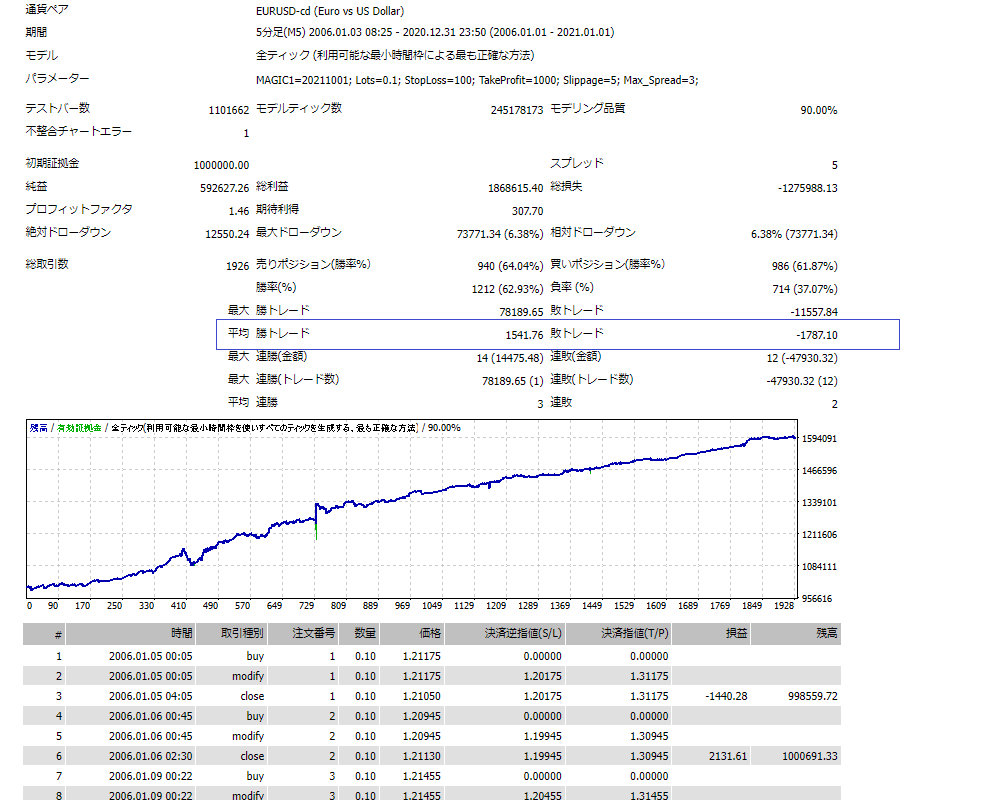The height and width of the screenshot is (800, 1000).
Task: Click the '残高' chart legend label
Action: 38,427
